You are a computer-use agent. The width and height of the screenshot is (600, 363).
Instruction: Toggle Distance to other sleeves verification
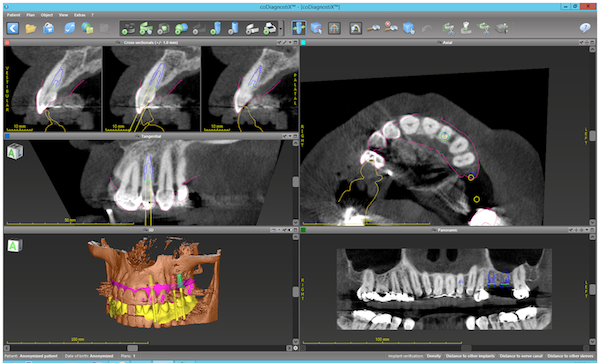[x=570, y=356]
